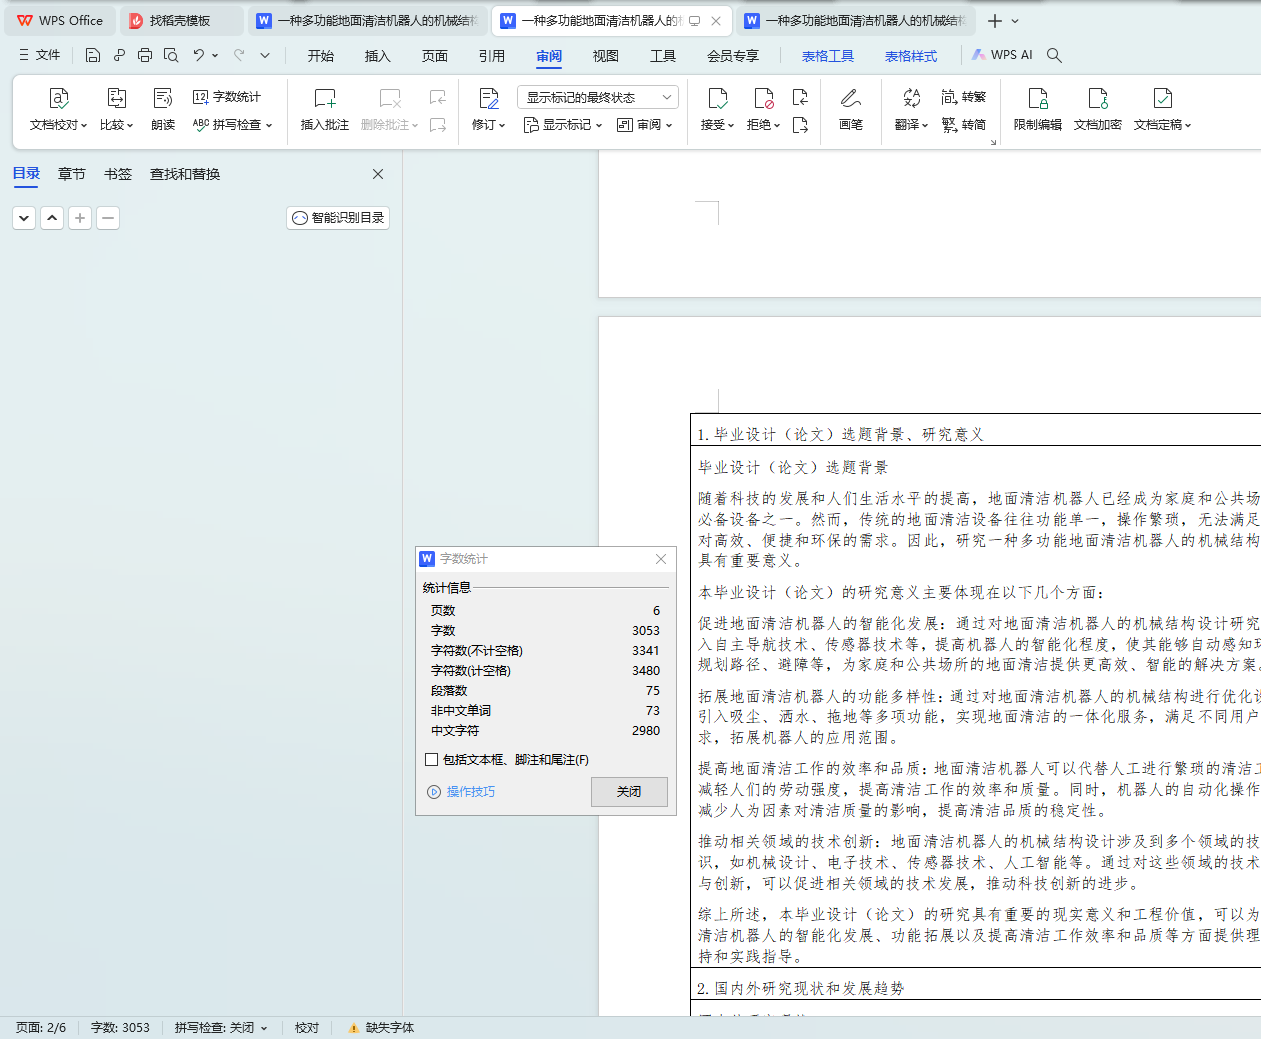This screenshot has width=1261, height=1039.
Task: Click the Save document icon
Action: tap(93, 55)
